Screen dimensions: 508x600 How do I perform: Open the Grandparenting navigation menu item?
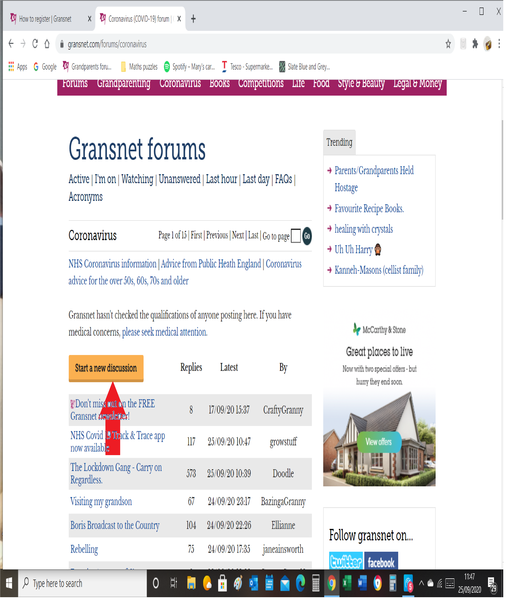[x=124, y=83]
